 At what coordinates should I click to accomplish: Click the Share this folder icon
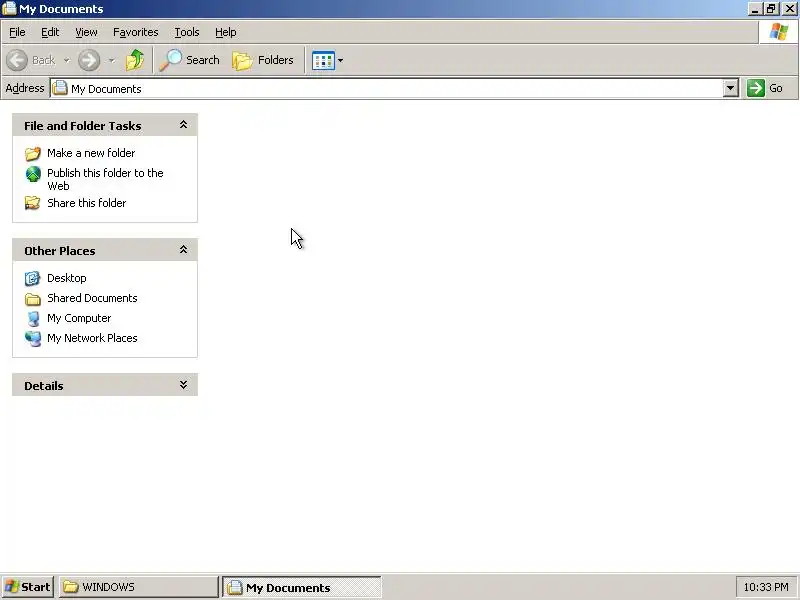pyautogui.click(x=33, y=203)
